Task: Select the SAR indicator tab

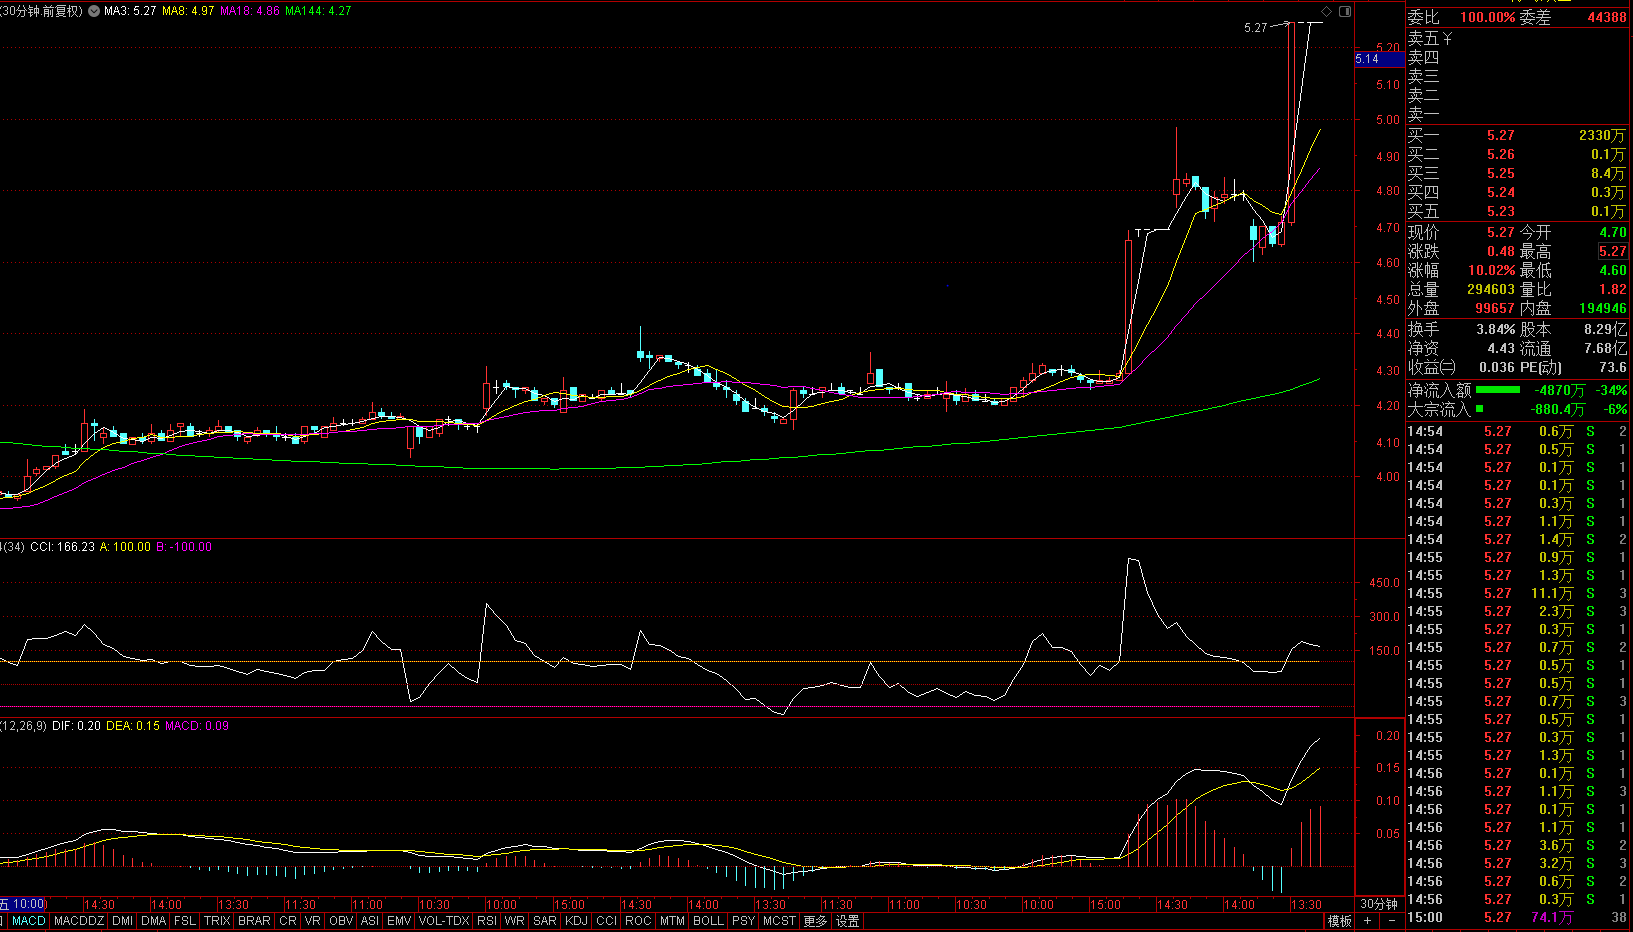Action: pos(544,921)
